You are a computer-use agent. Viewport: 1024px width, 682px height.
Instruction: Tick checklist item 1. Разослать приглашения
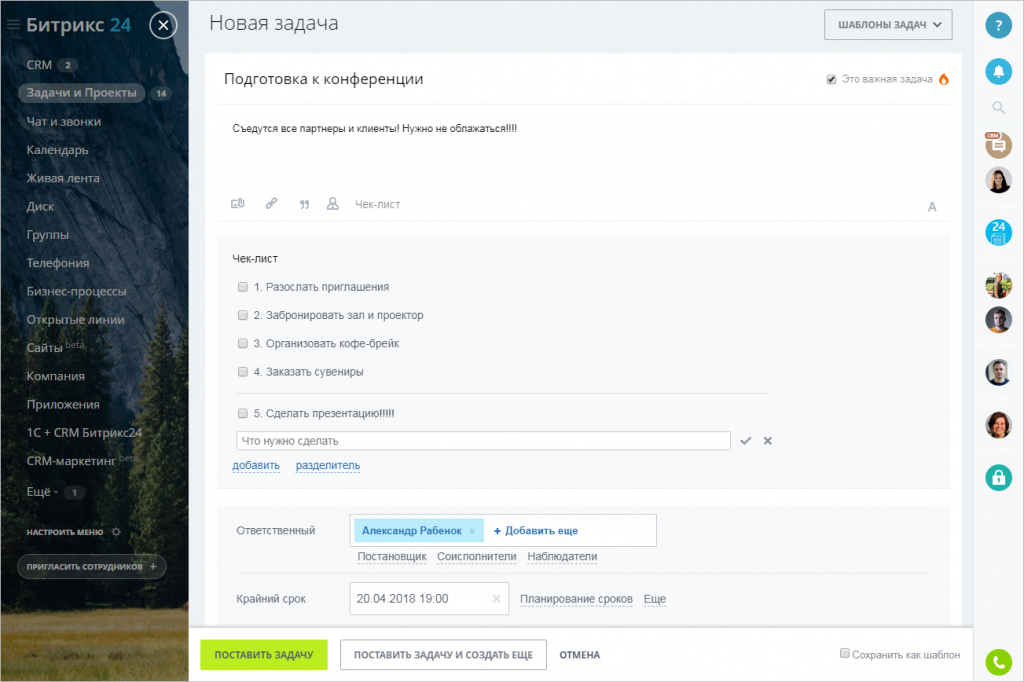point(243,287)
